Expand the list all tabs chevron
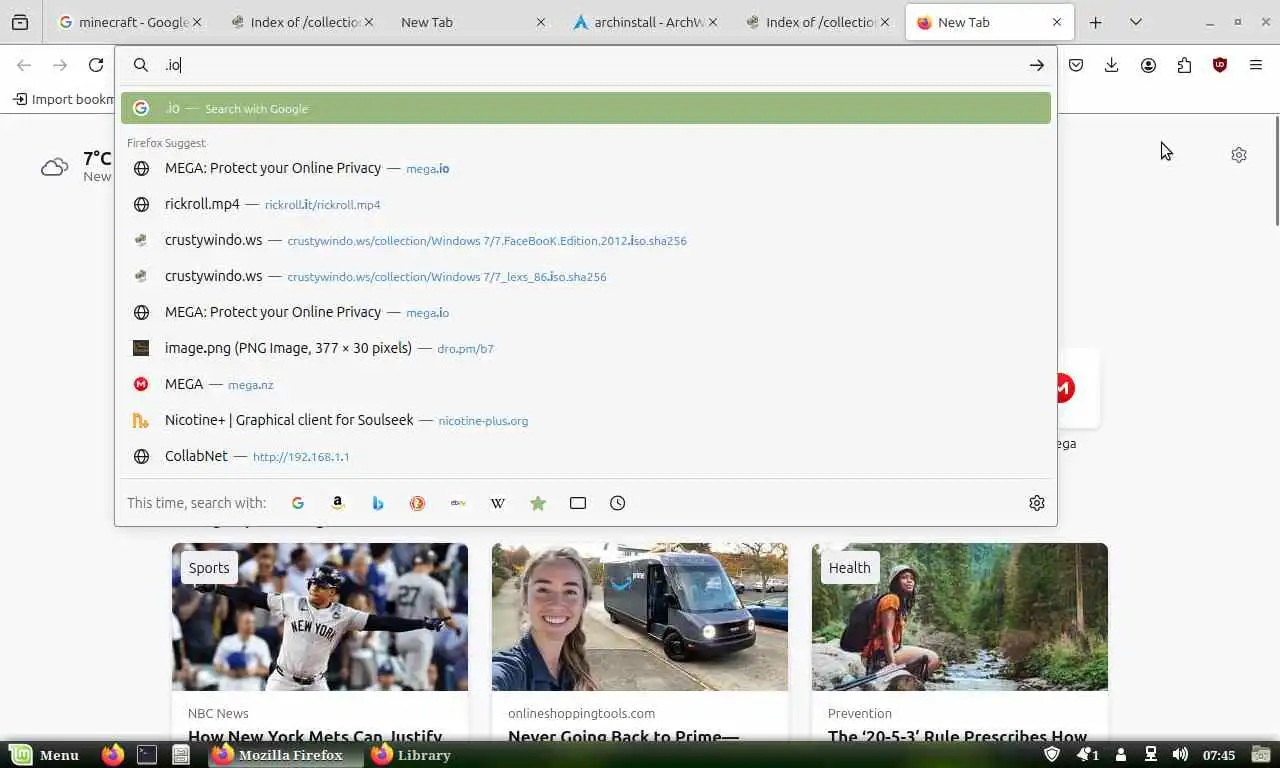The image size is (1280, 768). point(1136,22)
